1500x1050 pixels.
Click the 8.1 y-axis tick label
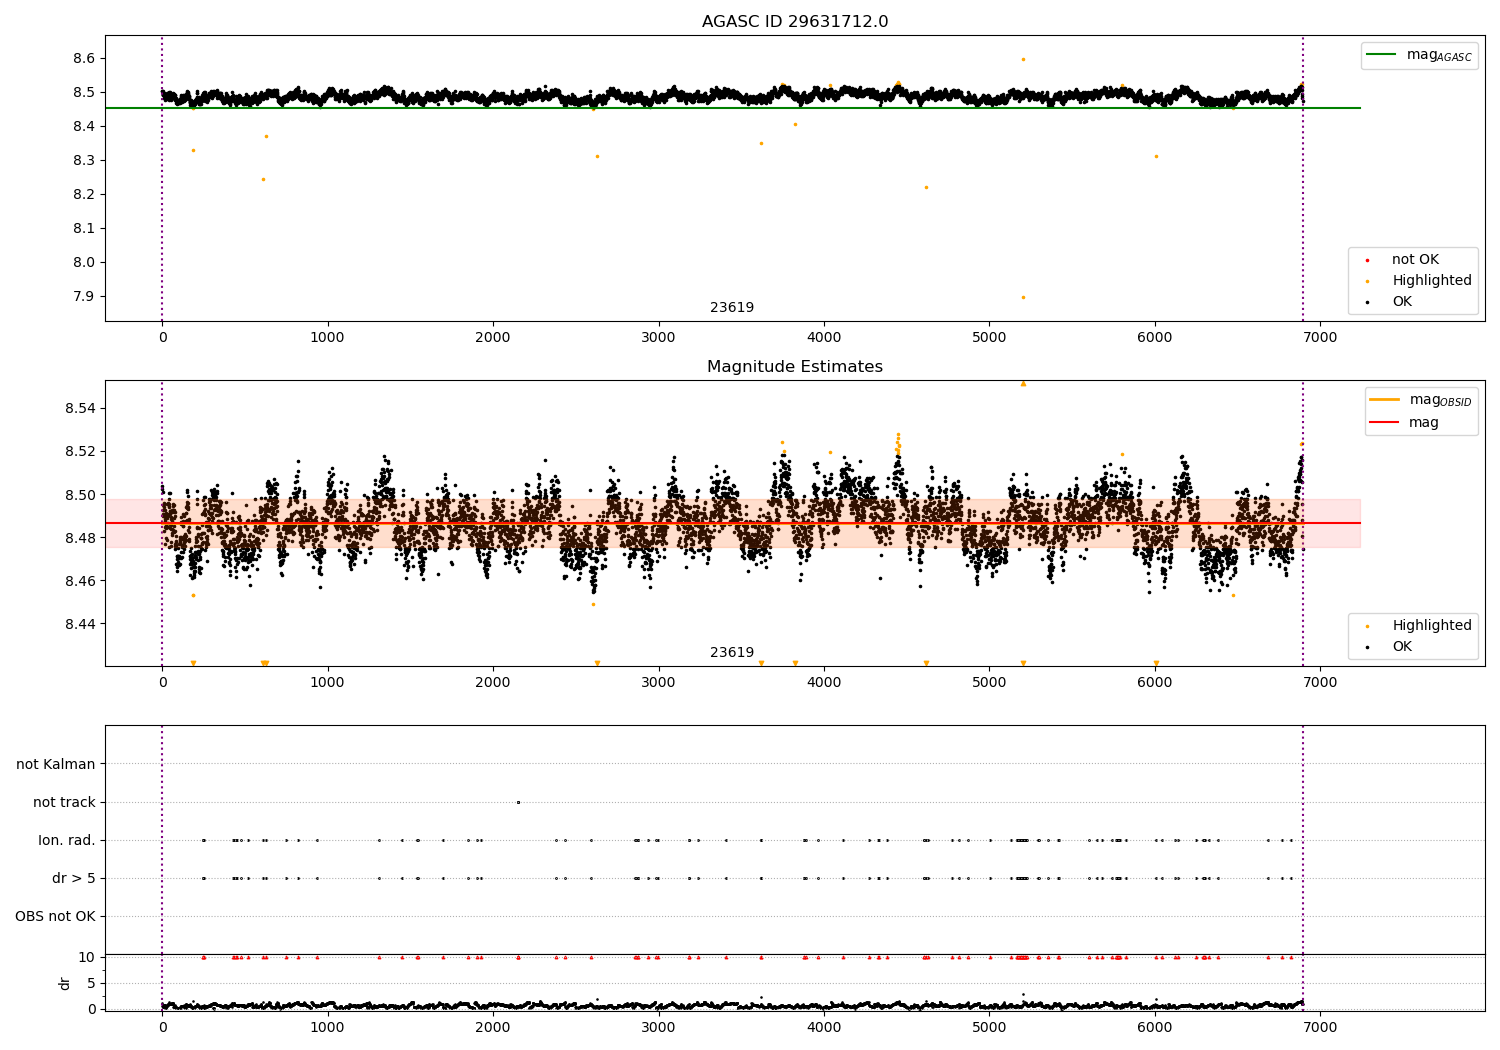84,229
